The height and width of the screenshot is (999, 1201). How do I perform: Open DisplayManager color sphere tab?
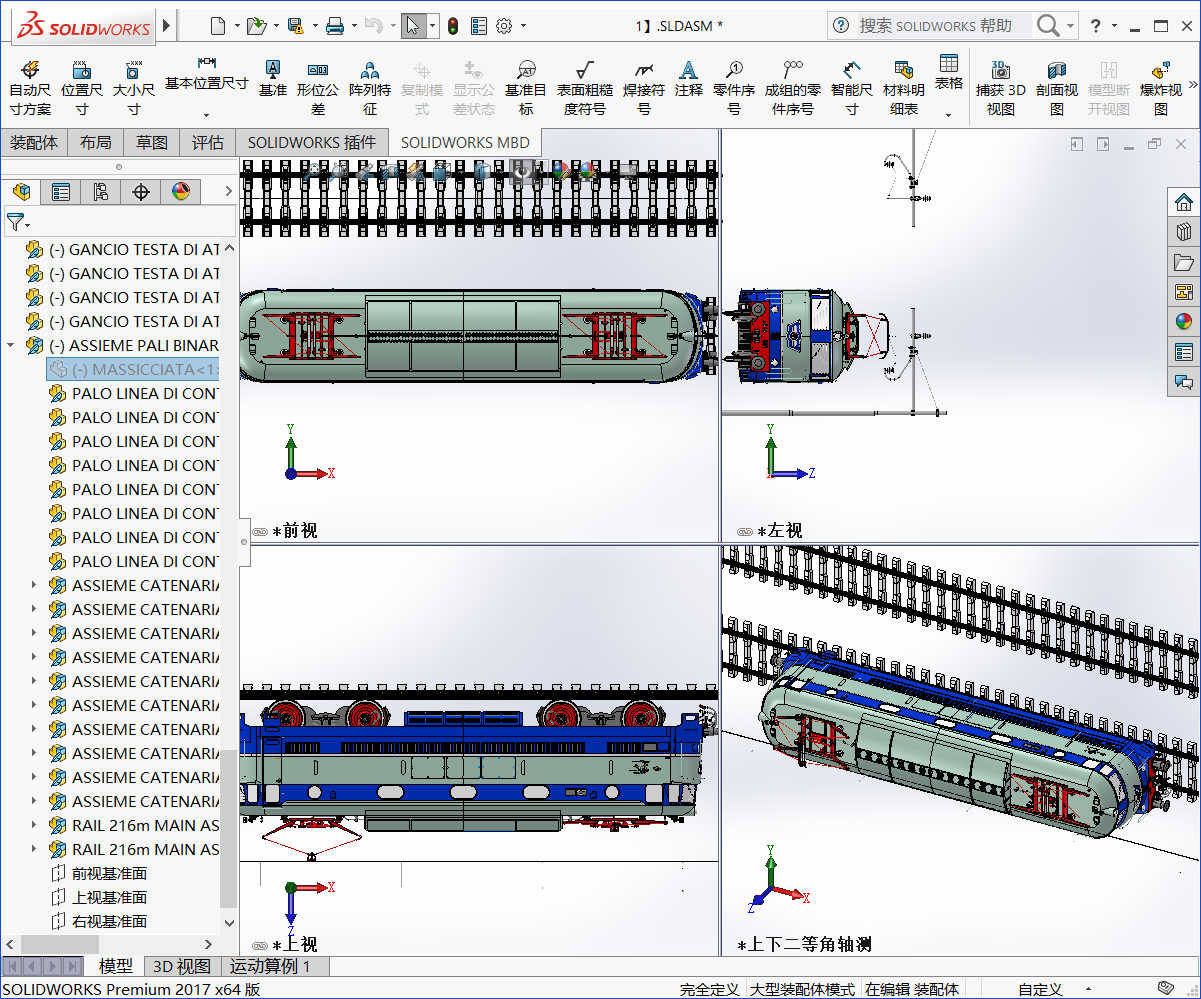(x=181, y=192)
